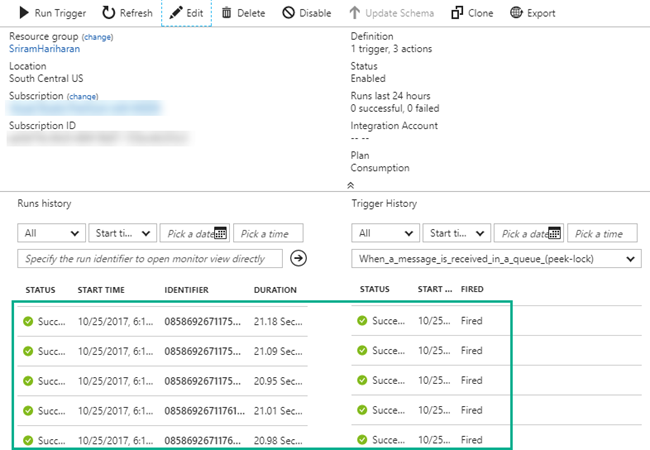The width and height of the screenshot is (650, 450).
Task: Click the Delete label in toolbar
Action: pos(251,13)
